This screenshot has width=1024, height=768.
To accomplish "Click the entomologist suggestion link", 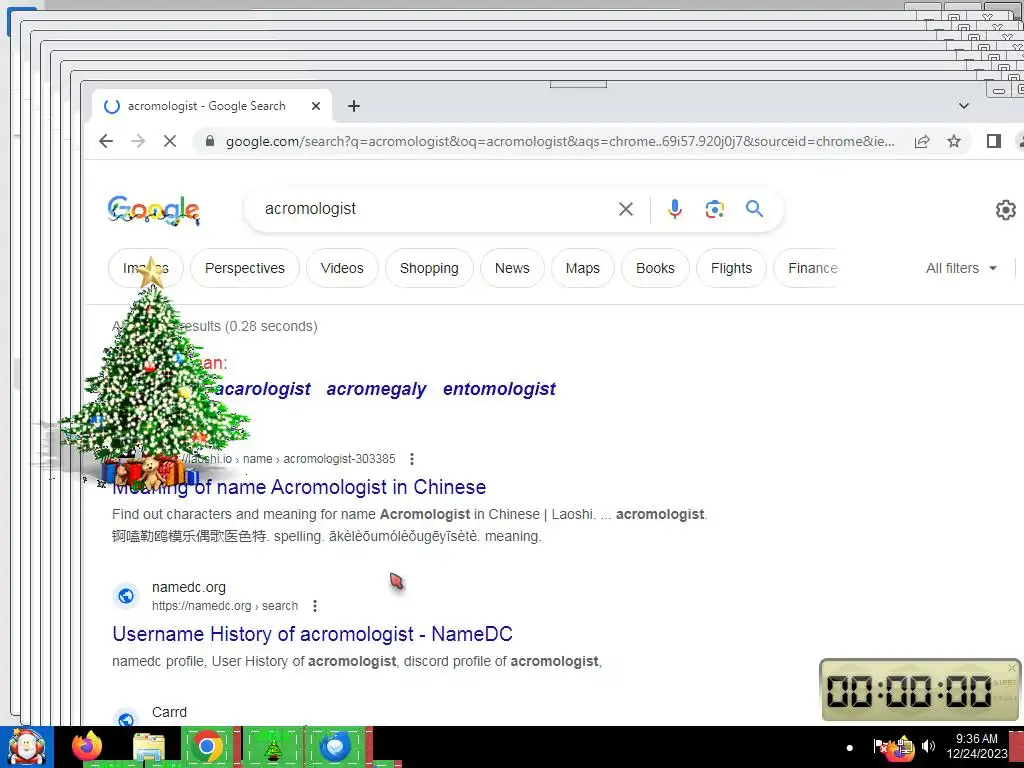I will click(x=499, y=389).
